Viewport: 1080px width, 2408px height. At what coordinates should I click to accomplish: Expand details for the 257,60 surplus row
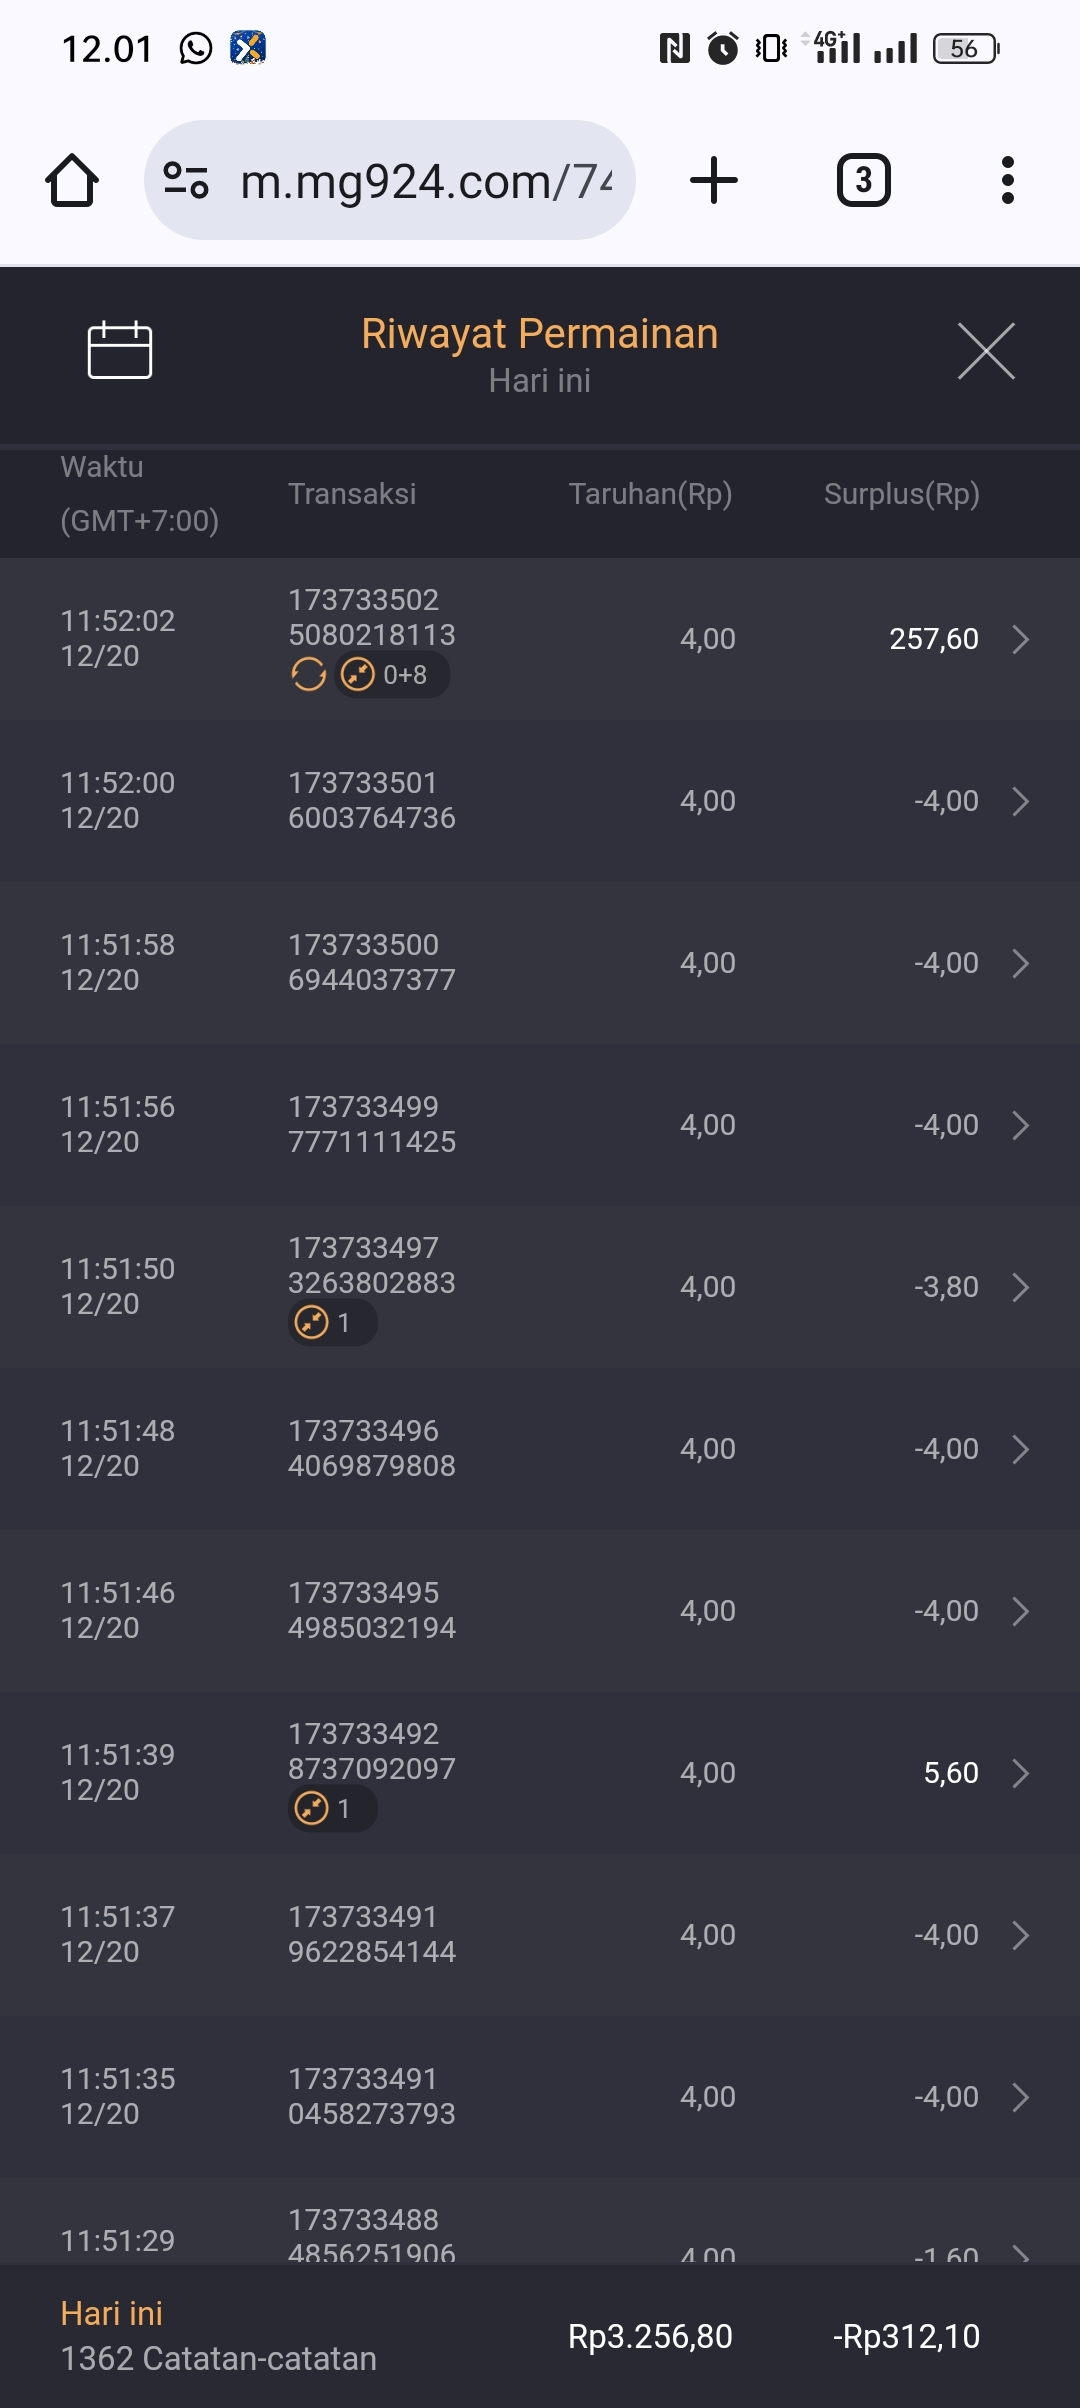click(1020, 639)
